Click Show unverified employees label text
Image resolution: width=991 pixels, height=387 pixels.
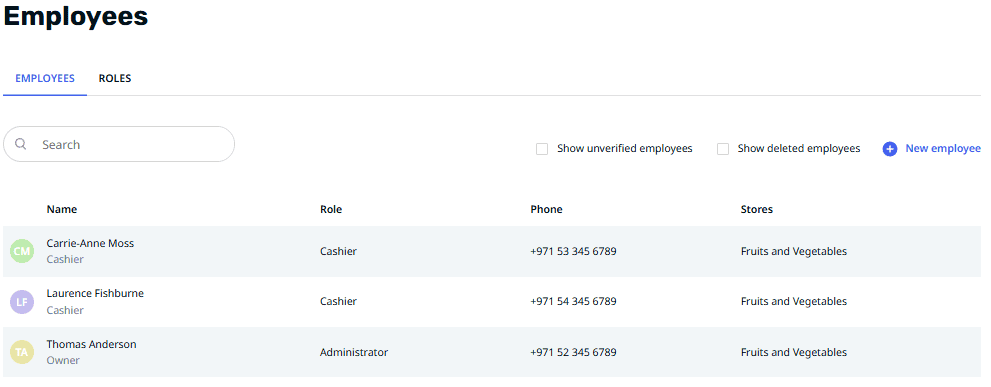[625, 149]
